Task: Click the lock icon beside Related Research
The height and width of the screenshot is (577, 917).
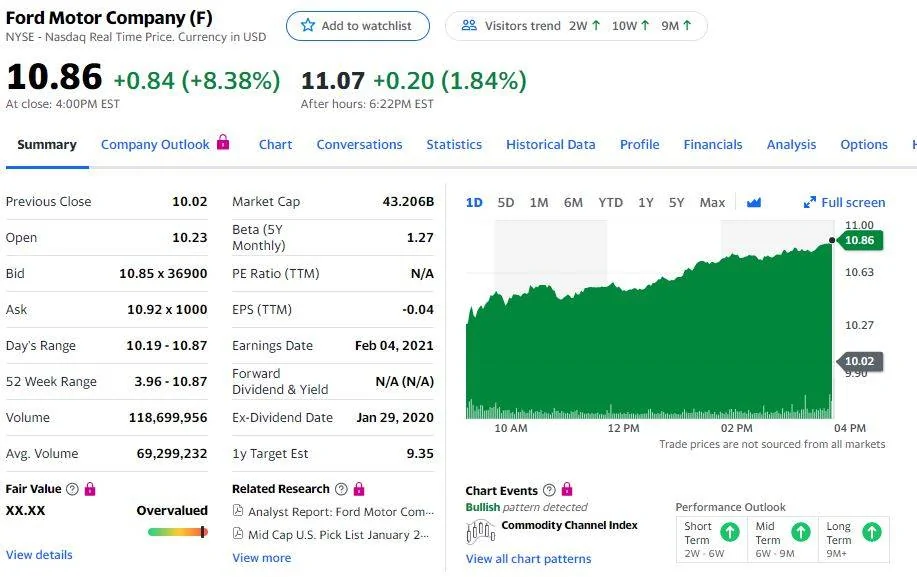Action: point(359,489)
